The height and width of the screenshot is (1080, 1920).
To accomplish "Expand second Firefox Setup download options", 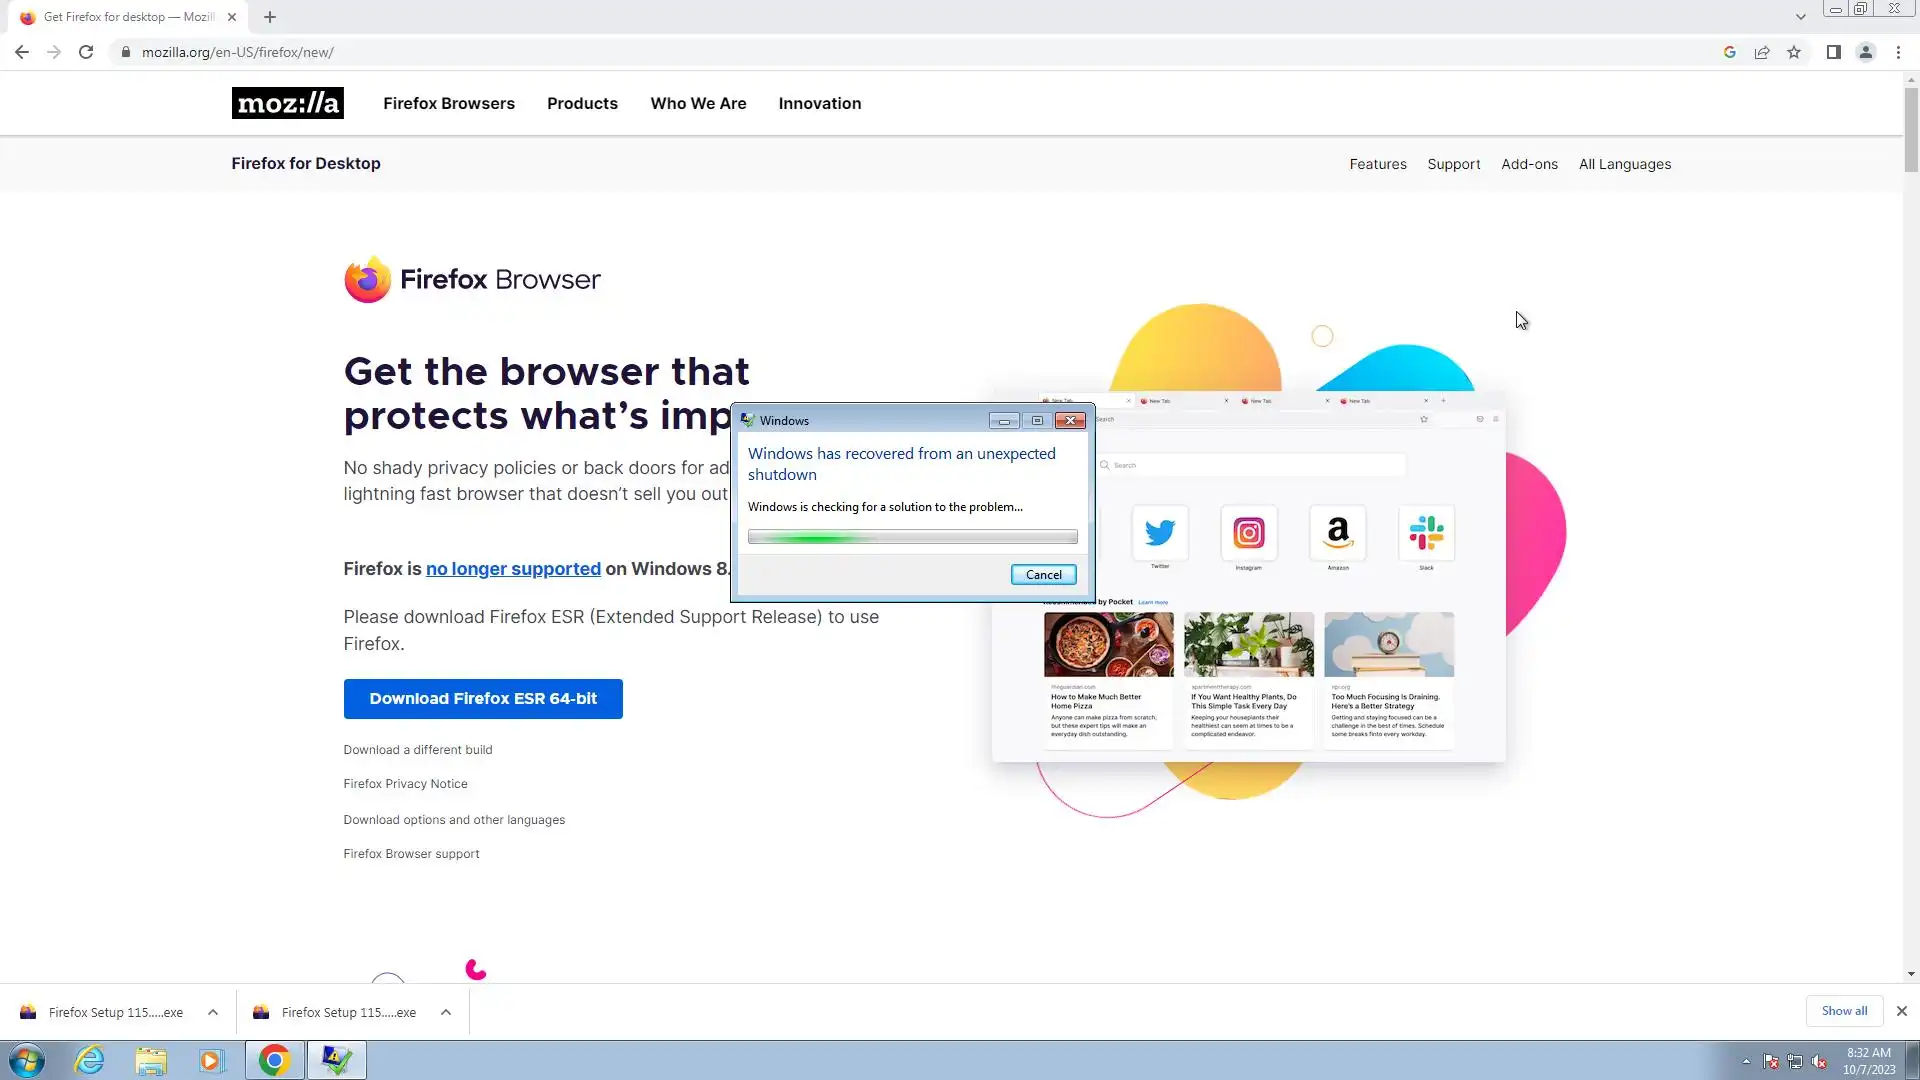I will tap(446, 1012).
